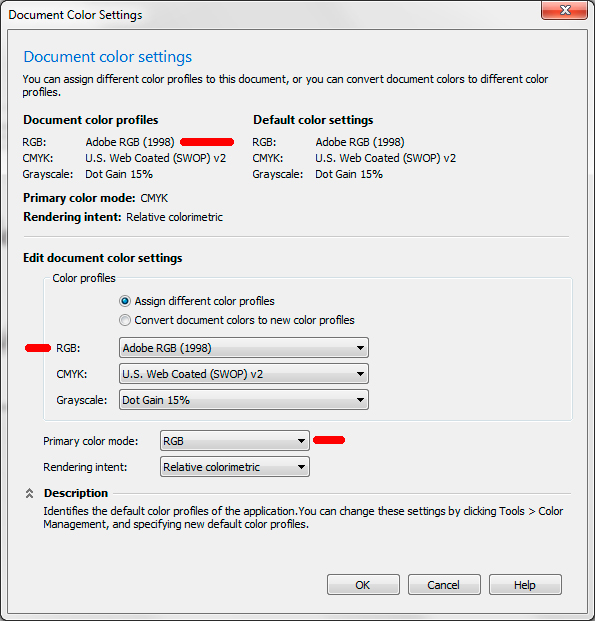Open the CMYK profile dropdown in Color profiles
The height and width of the screenshot is (621, 595).
244,374
